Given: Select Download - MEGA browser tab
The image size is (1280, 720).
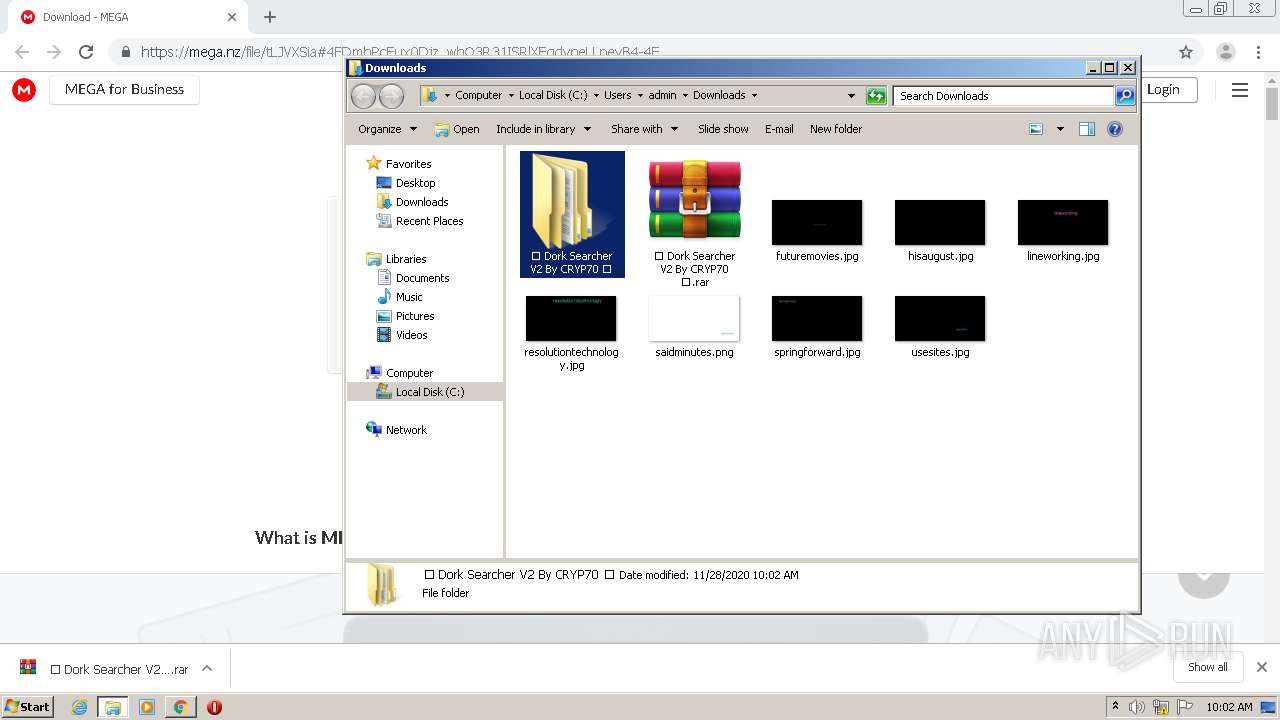Looking at the screenshot, I should click(x=130, y=17).
